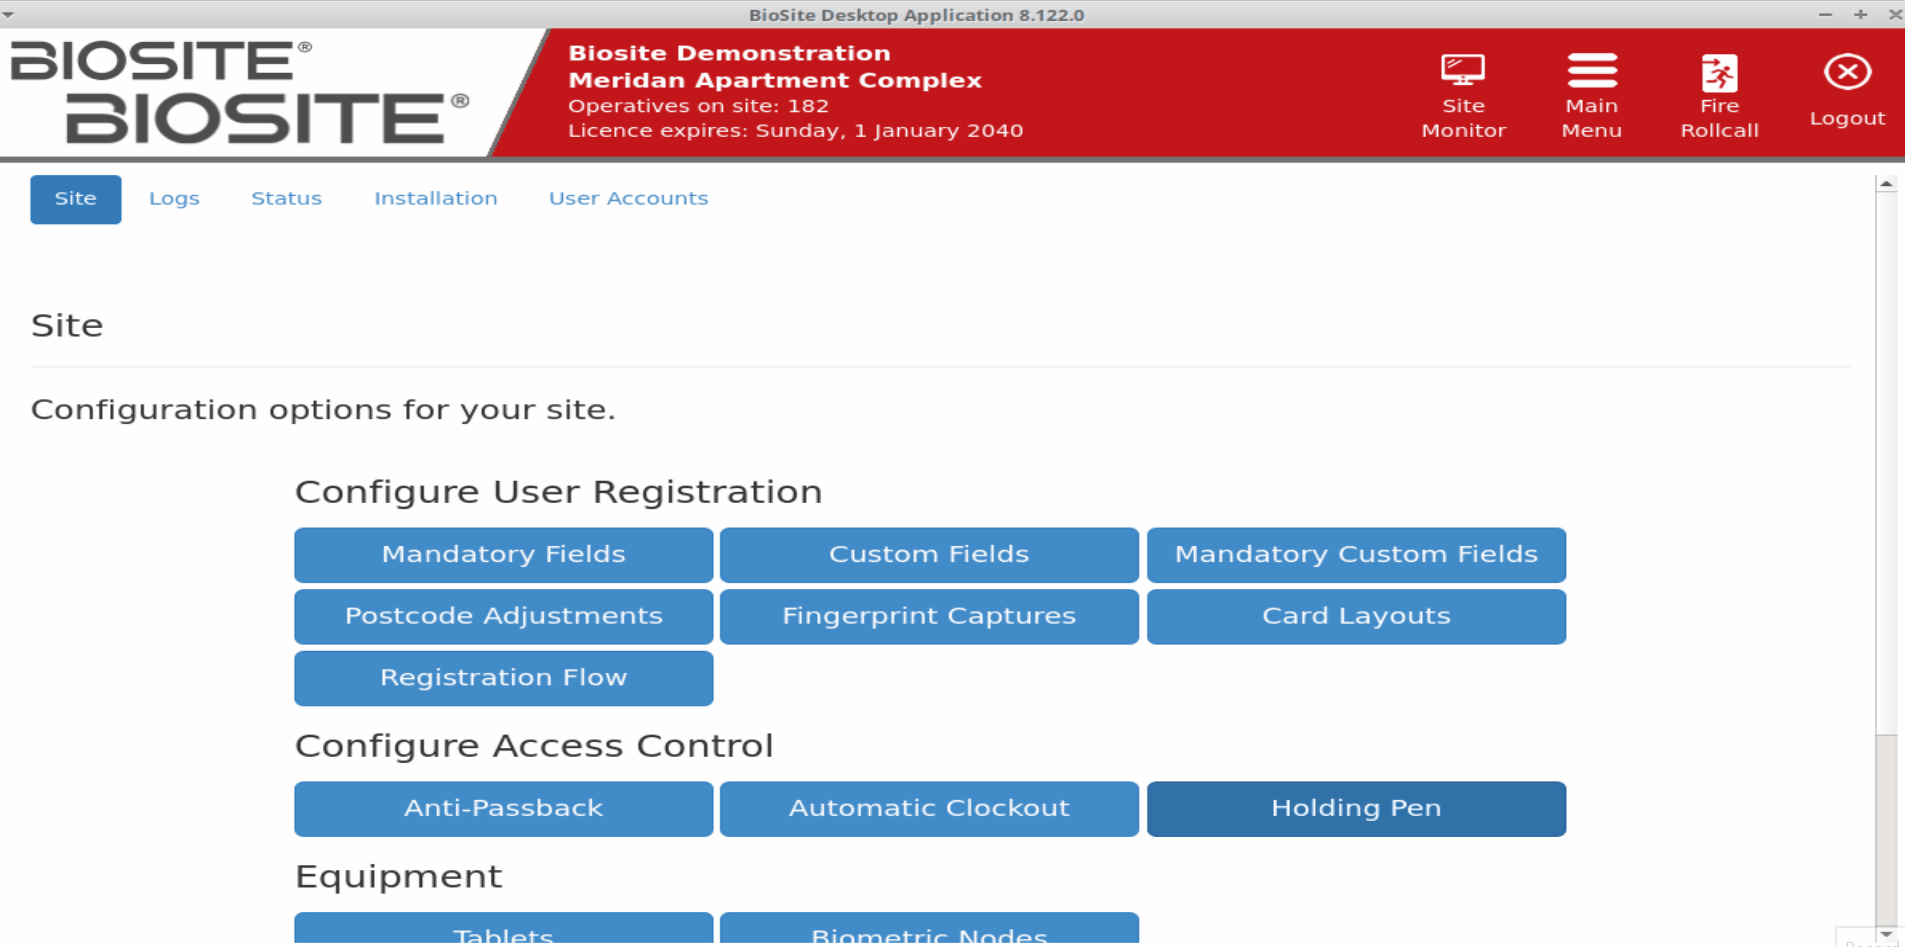Screen dimensions: 1905x947
Task: Switch to the Status tab
Action: 286,198
